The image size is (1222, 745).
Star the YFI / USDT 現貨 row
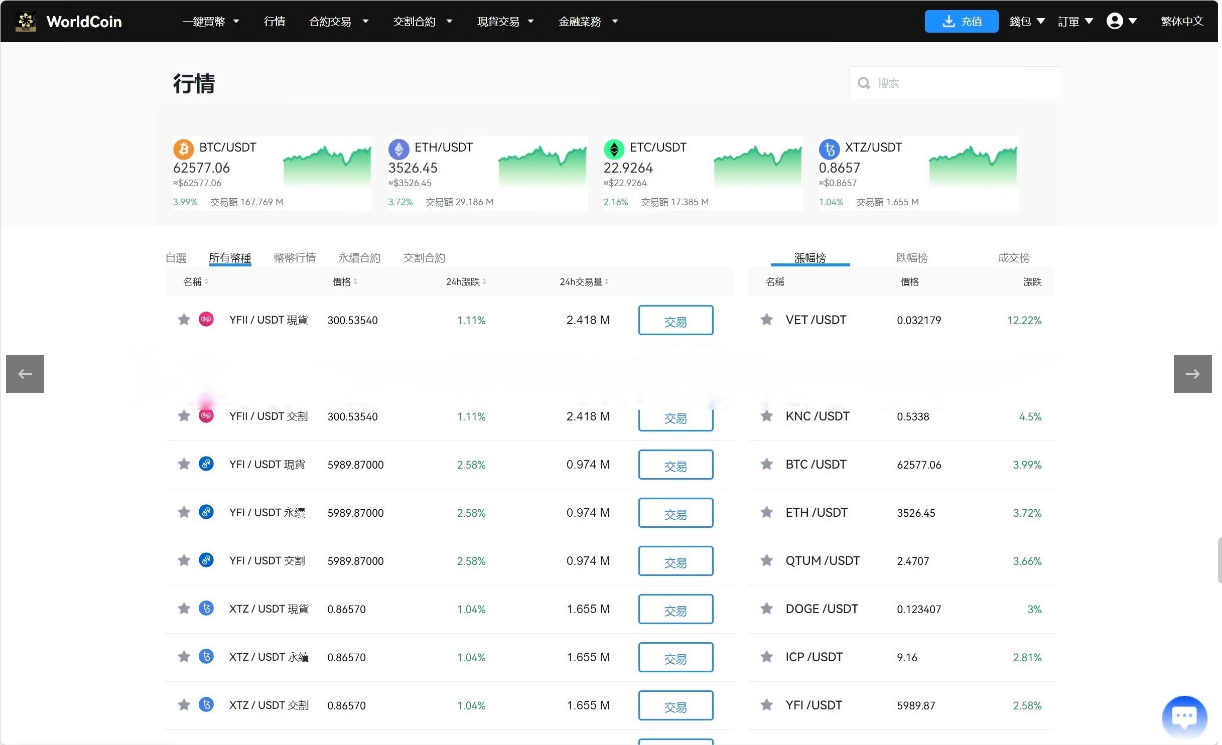184,464
